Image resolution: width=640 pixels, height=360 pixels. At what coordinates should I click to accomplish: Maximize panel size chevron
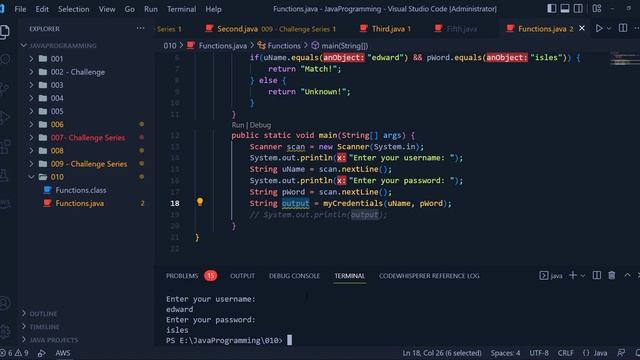coord(627,276)
